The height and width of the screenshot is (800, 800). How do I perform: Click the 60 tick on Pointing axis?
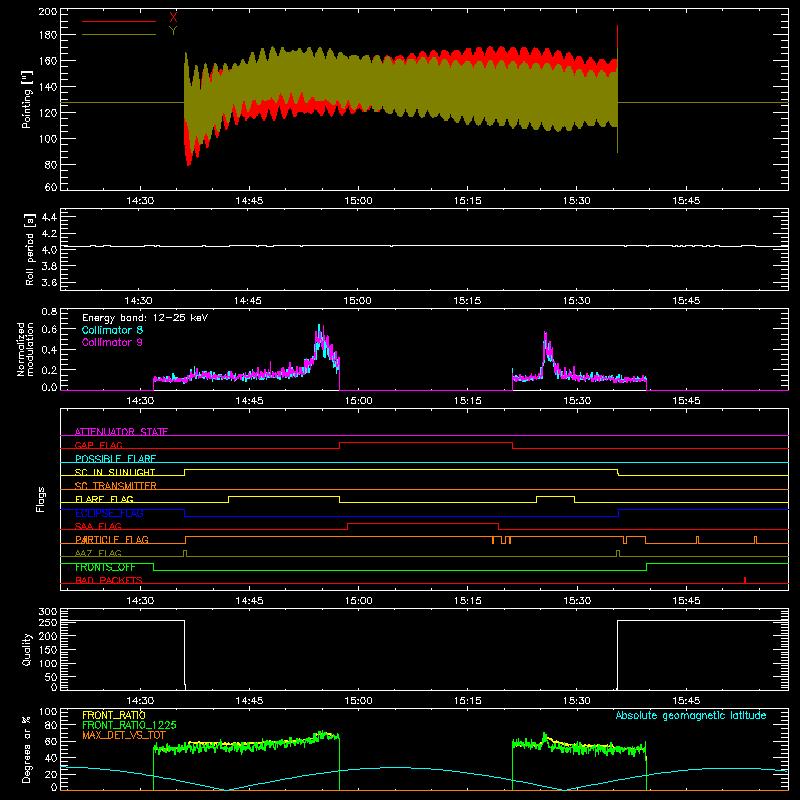coord(51,187)
